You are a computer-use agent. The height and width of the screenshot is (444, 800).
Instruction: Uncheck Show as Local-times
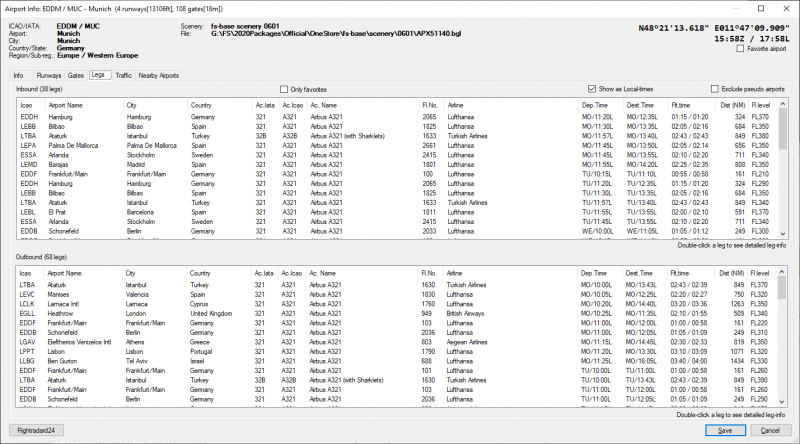(x=564, y=89)
